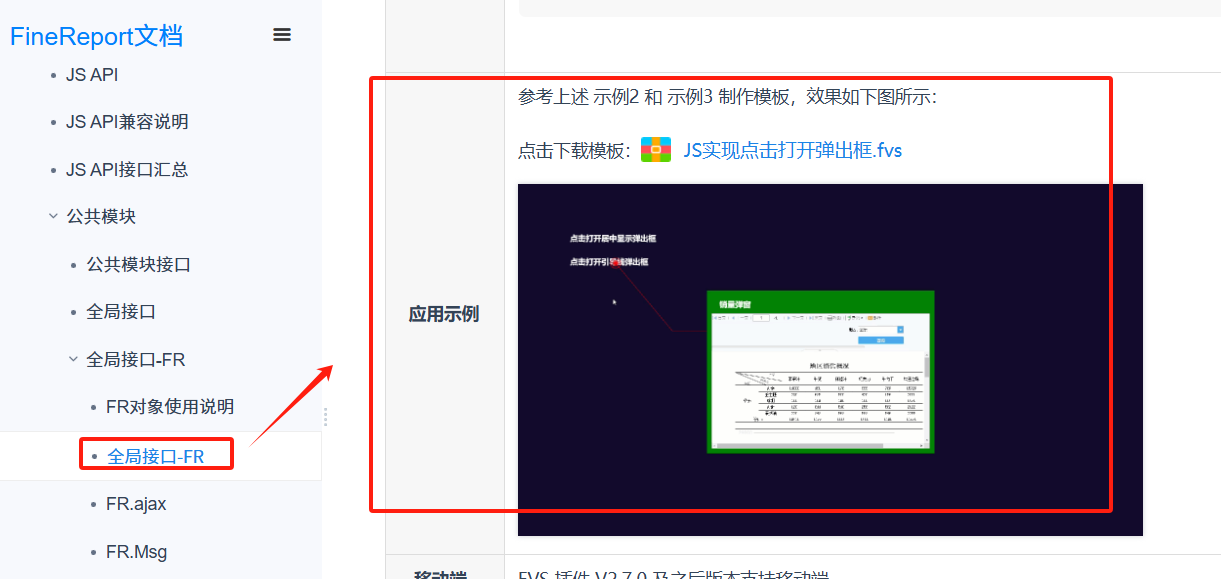Click the sidebar resize handle dots
The width and height of the screenshot is (1221, 579).
[325, 417]
